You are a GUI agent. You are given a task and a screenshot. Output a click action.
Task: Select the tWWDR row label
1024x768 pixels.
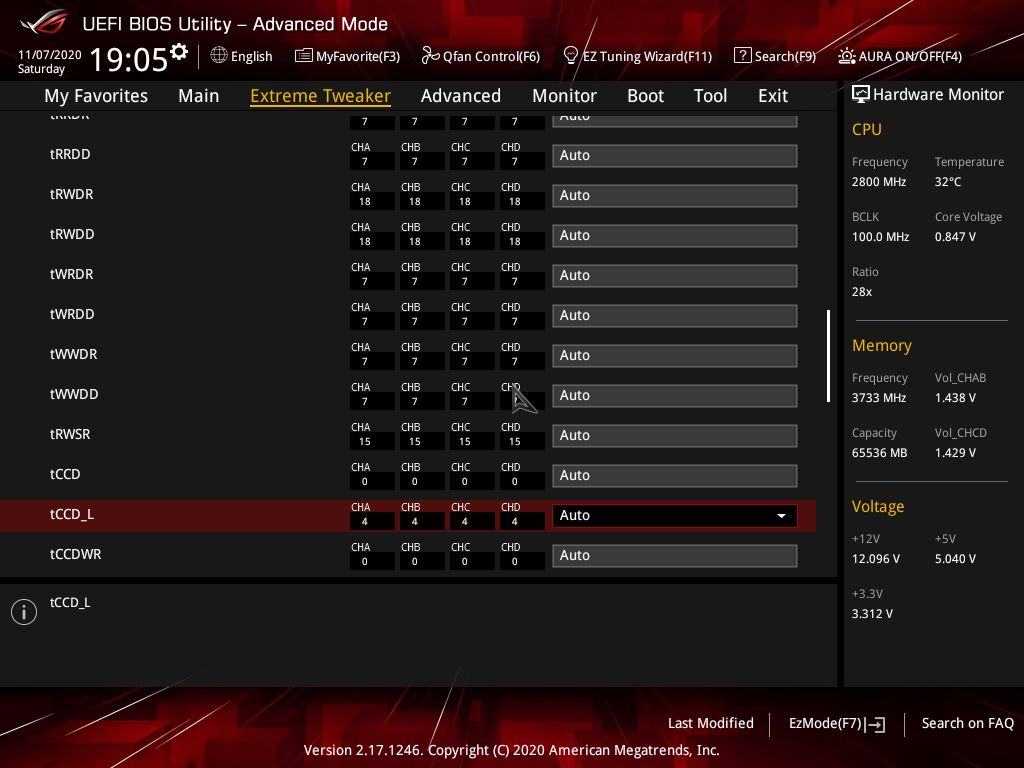pyautogui.click(x=73, y=355)
